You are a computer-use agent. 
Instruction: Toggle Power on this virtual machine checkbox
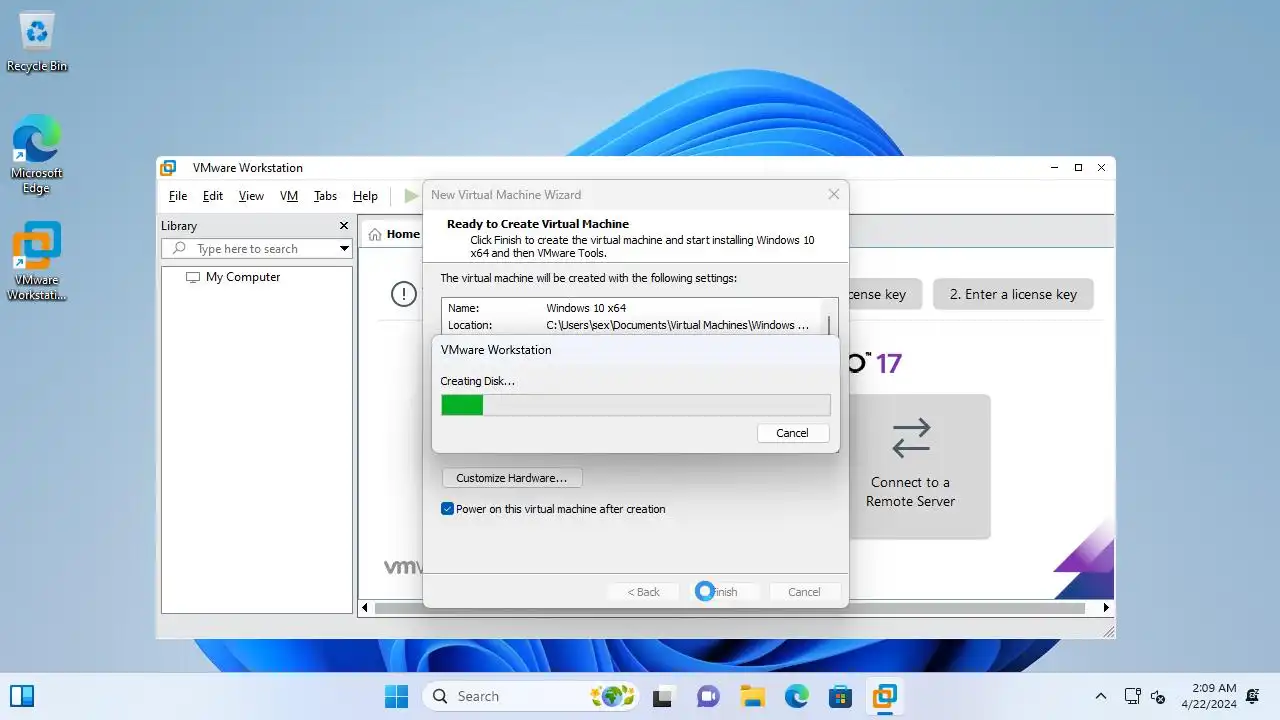(448, 509)
